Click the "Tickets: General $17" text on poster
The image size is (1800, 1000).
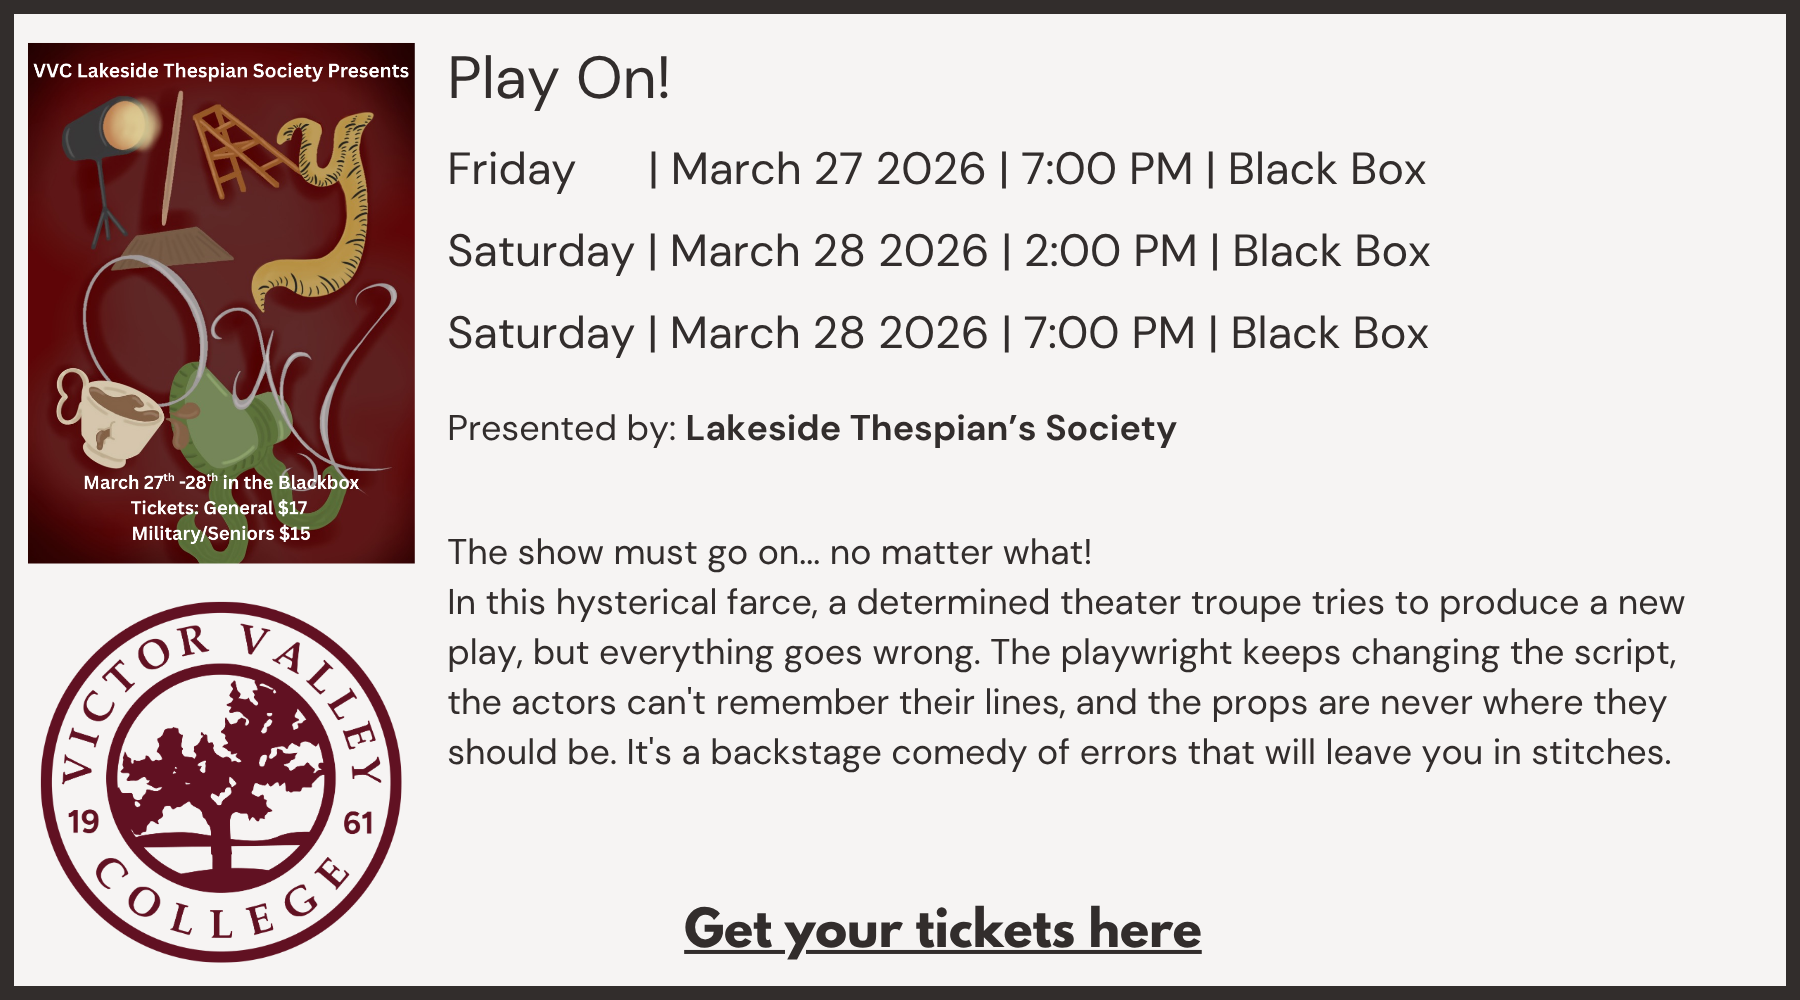pos(219,508)
